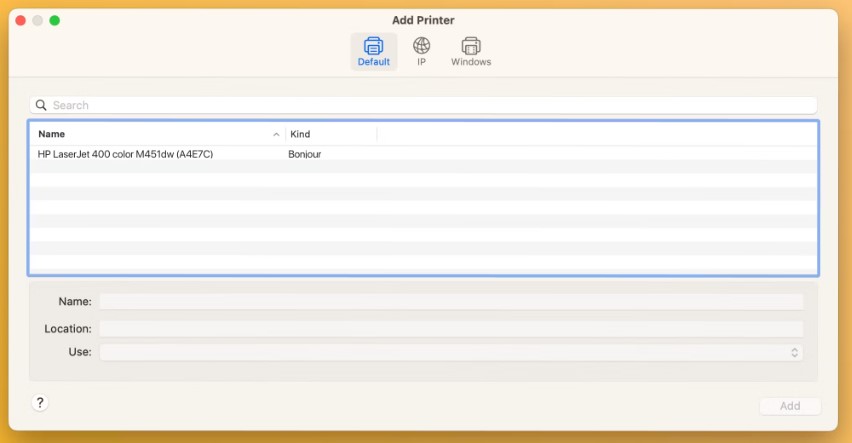Click the green zoom window button
The width and height of the screenshot is (852, 443).
(x=54, y=21)
